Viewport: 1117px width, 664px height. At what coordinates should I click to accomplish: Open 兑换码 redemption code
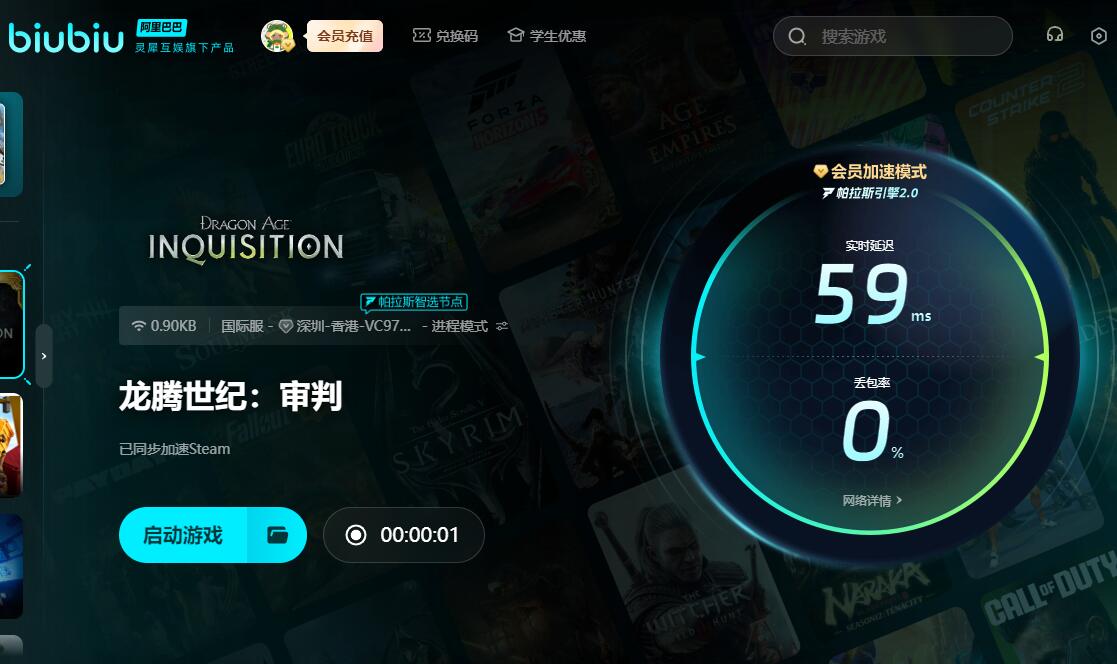(x=445, y=36)
